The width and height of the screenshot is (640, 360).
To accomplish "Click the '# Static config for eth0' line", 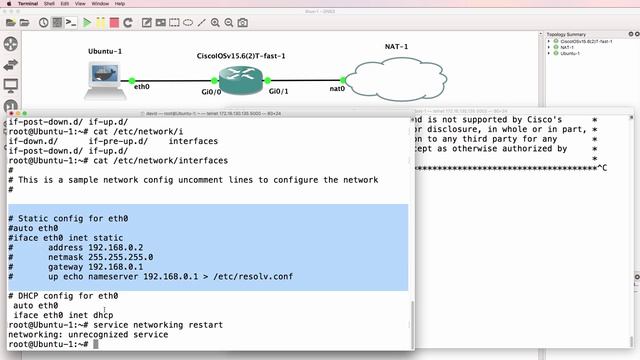I will [x=68, y=218].
